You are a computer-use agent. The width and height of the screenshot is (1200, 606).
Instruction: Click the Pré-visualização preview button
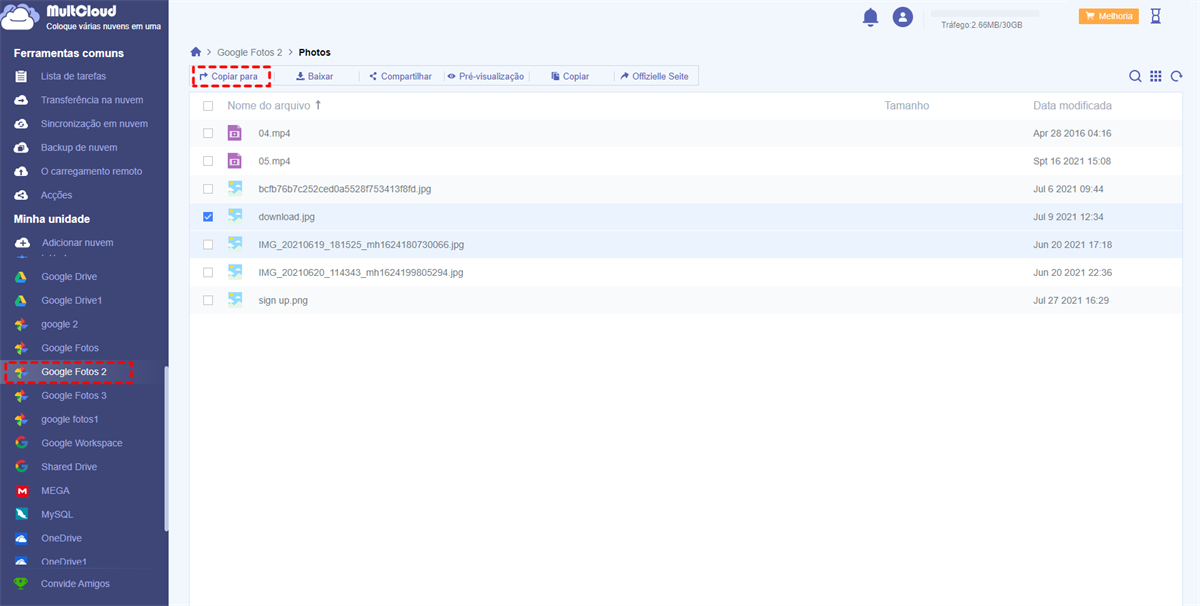485,76
